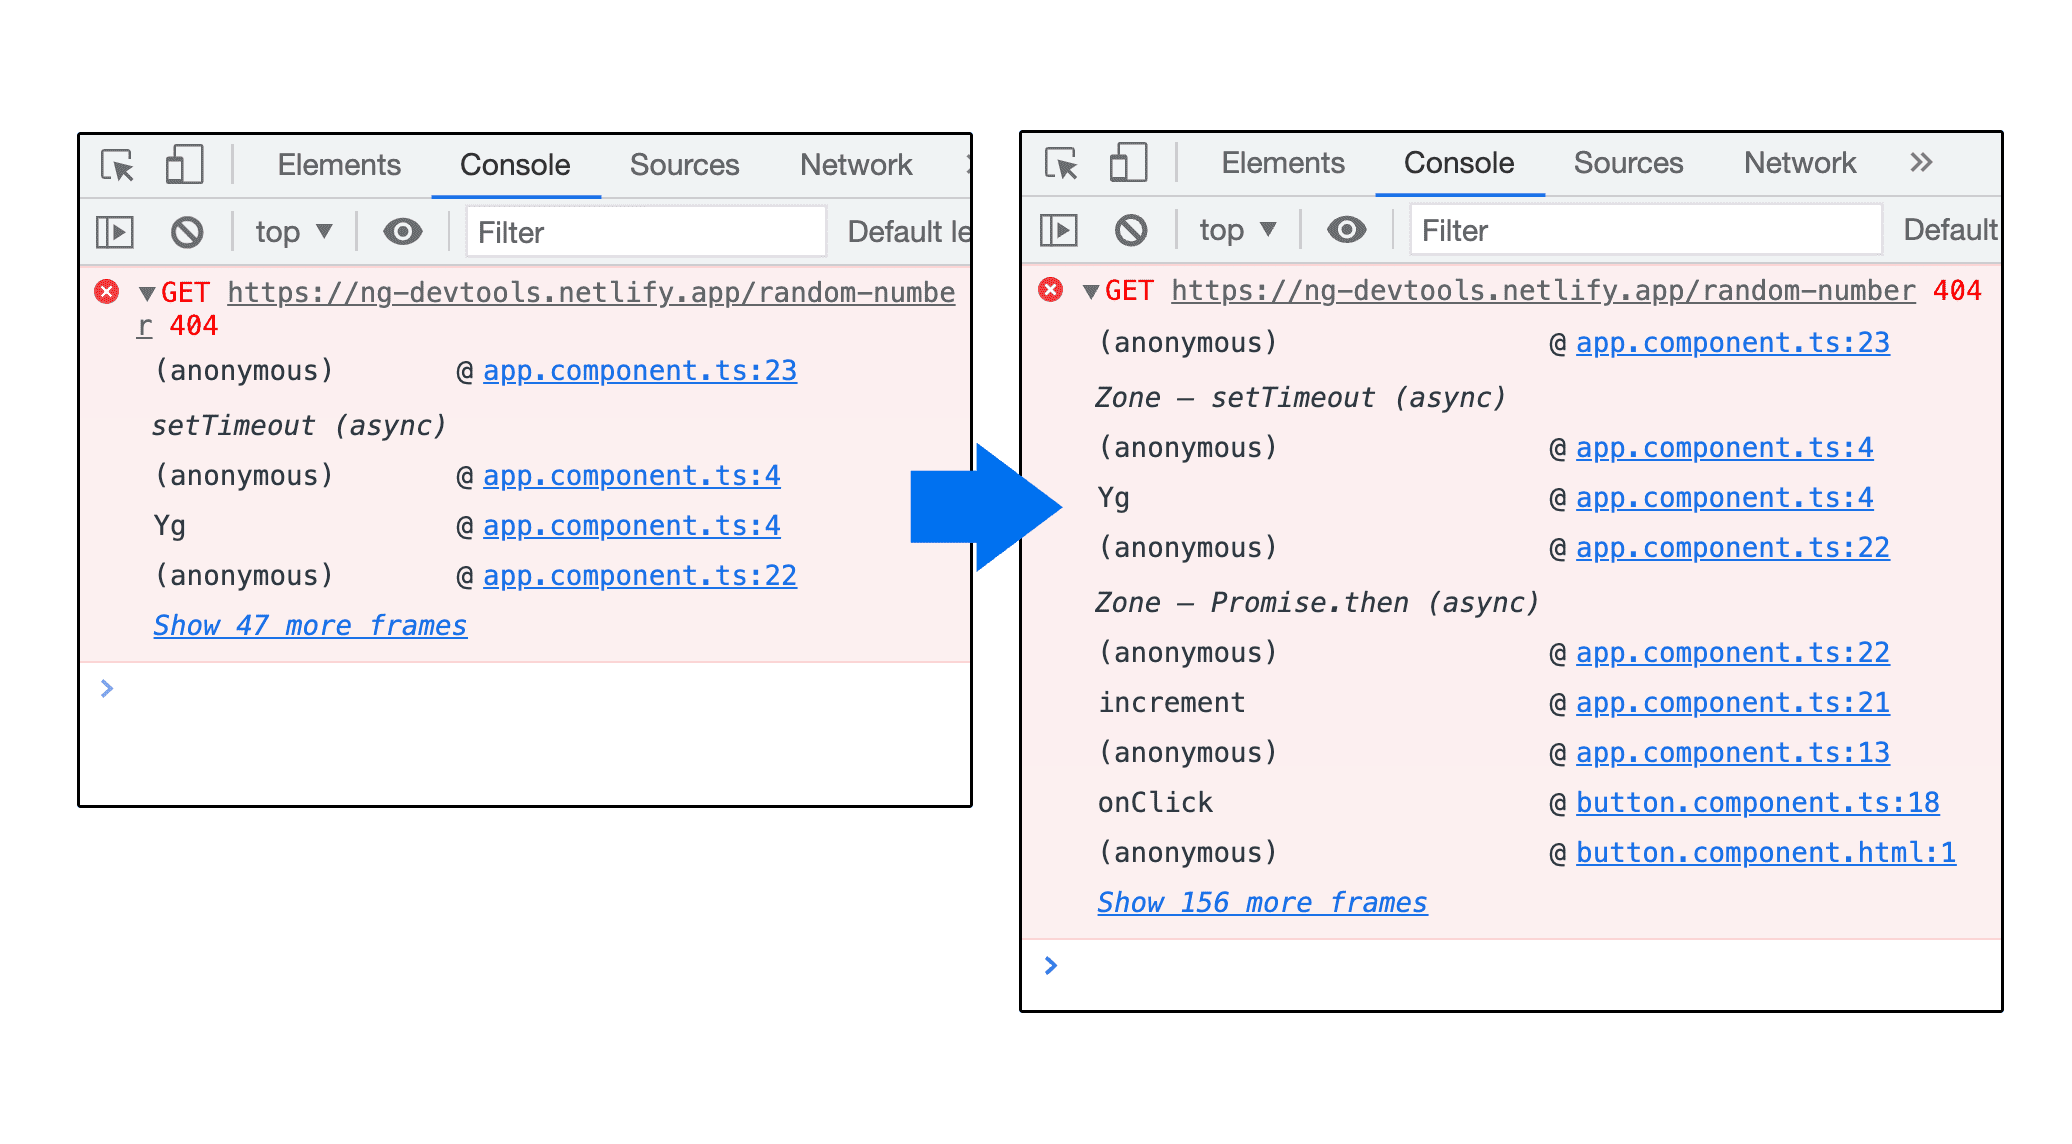
Task: Click the clear console icon
Action: (186, 232)
